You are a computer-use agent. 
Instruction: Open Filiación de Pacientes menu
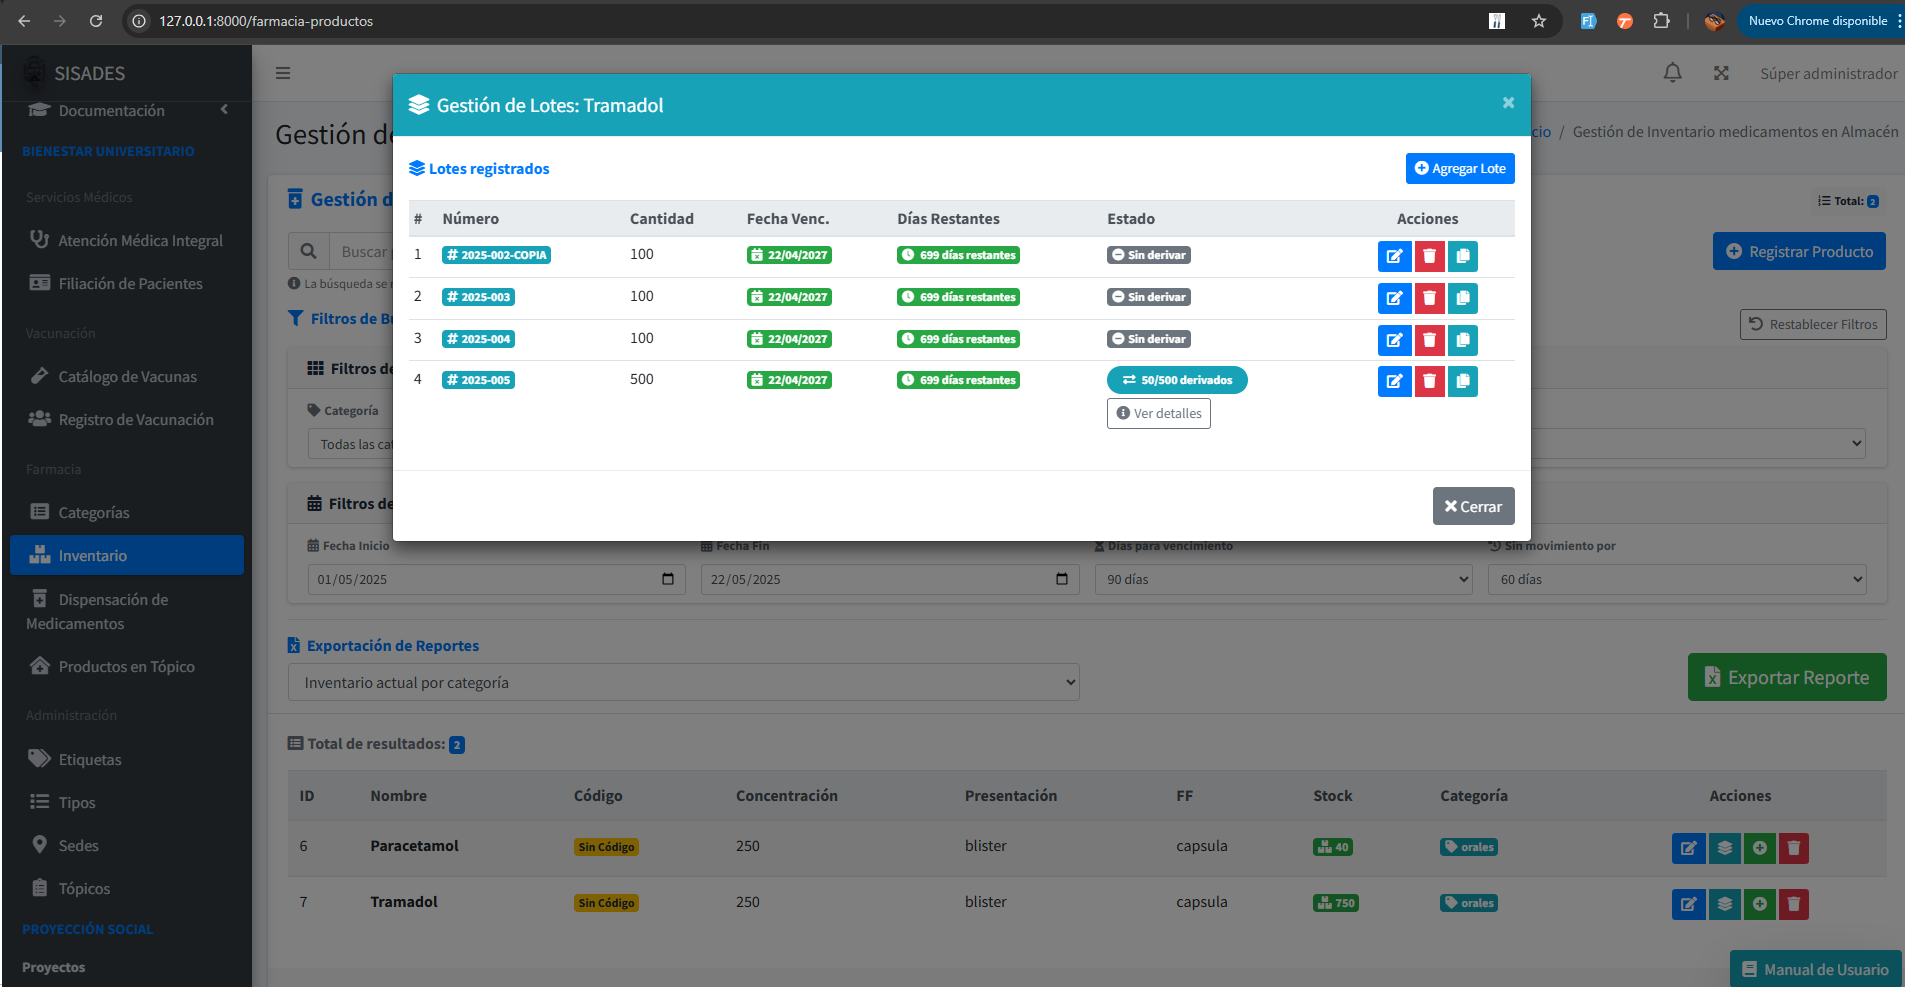tap(127, 283)
